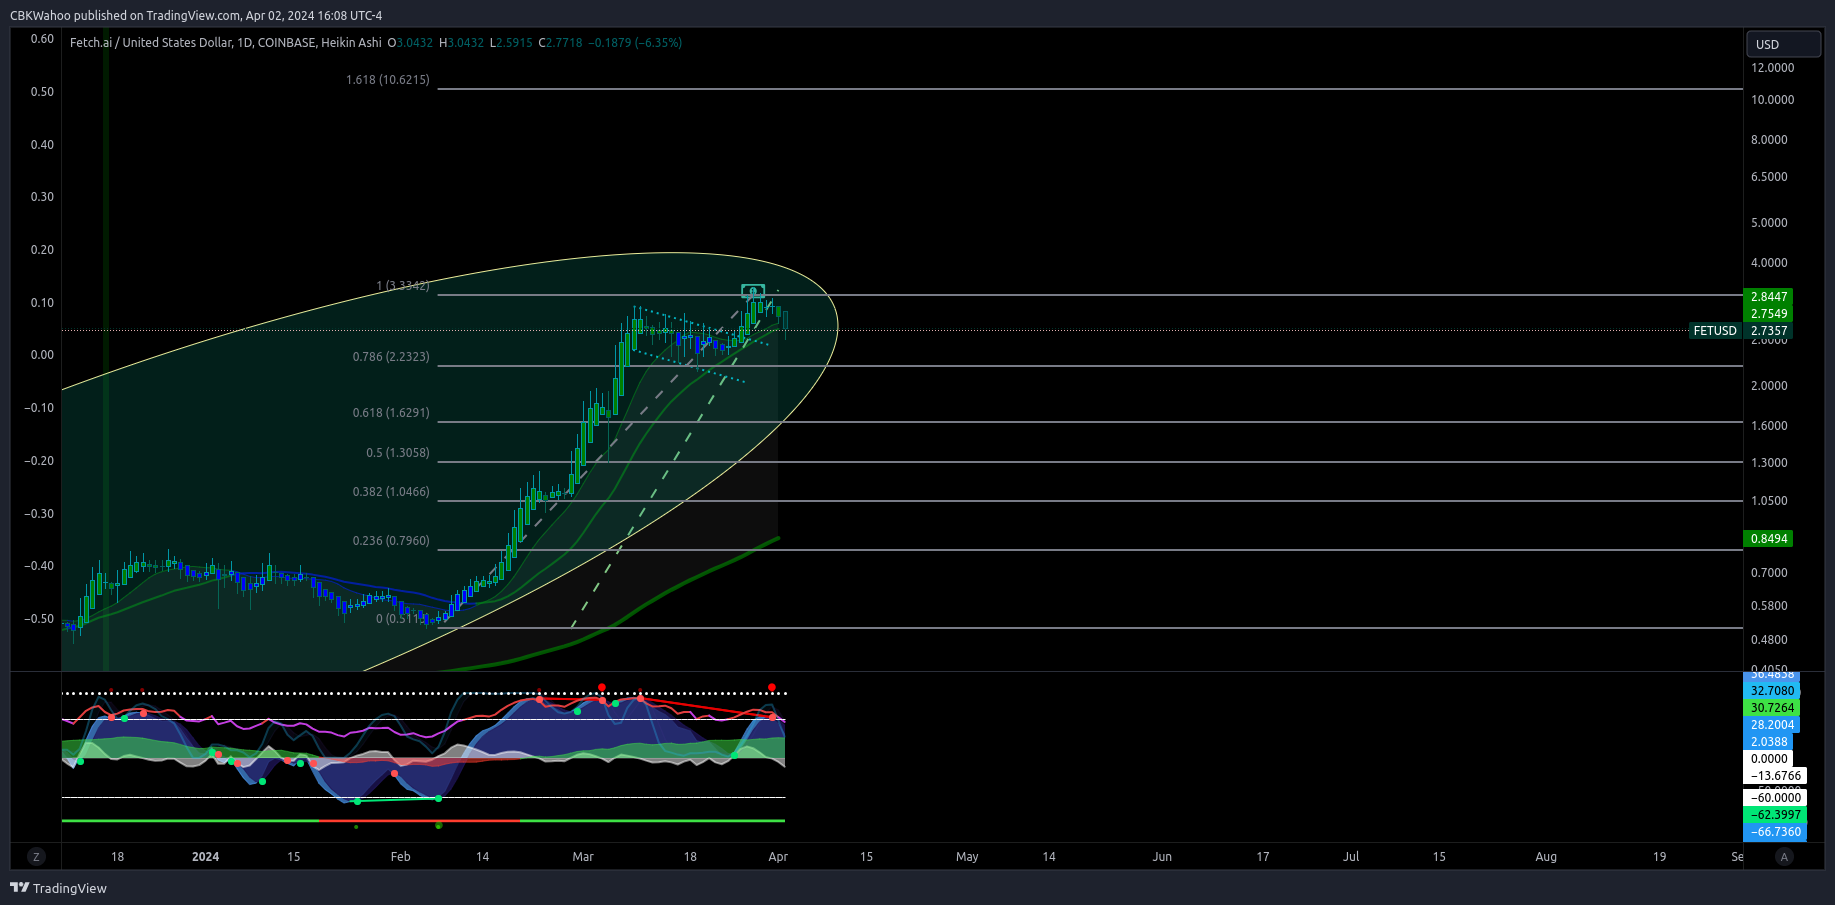Click the −13.6766 indicator value label
The height and width of the screenshot is (905, 1835).
pyautogui.click(x=1775, y=776)
